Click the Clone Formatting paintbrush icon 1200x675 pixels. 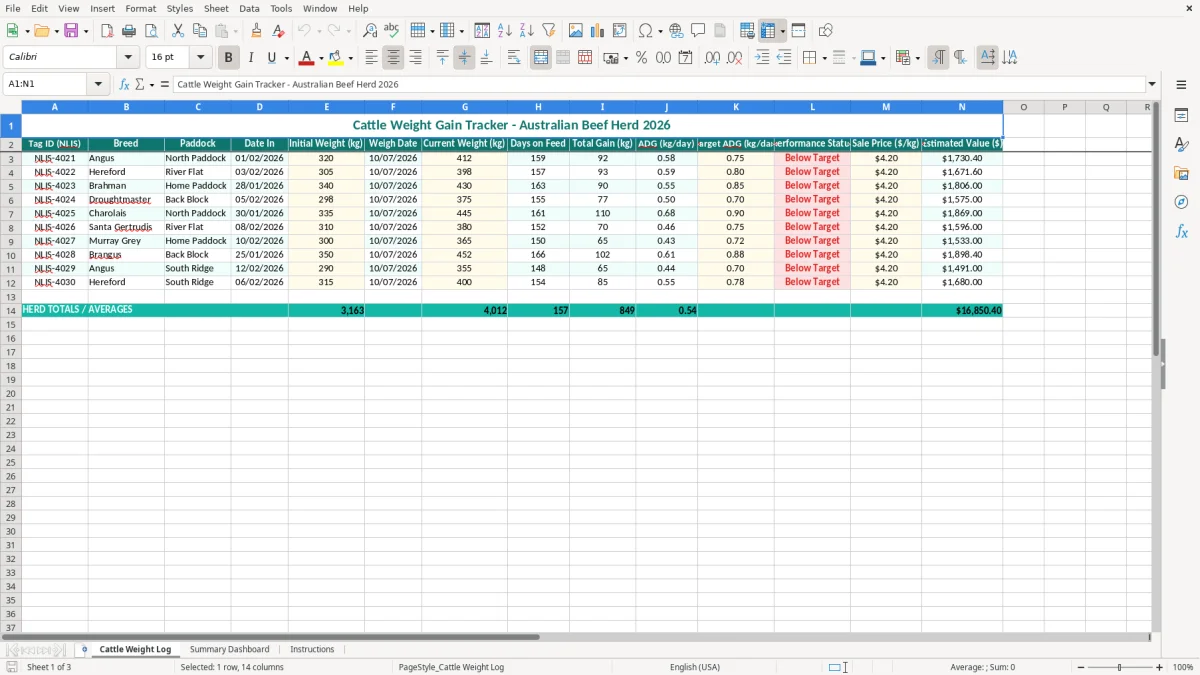pyautogui.click(x=257, y=31)
